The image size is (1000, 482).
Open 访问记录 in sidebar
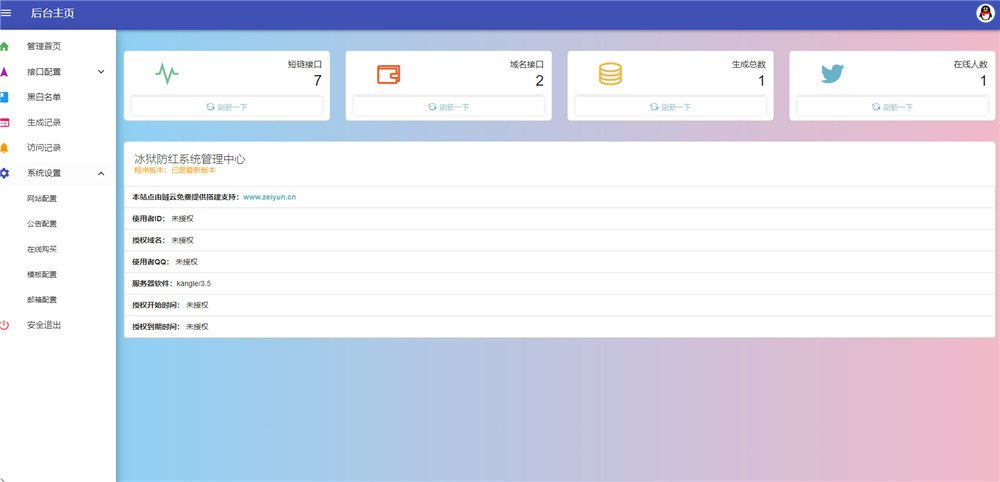click(44, 148)
